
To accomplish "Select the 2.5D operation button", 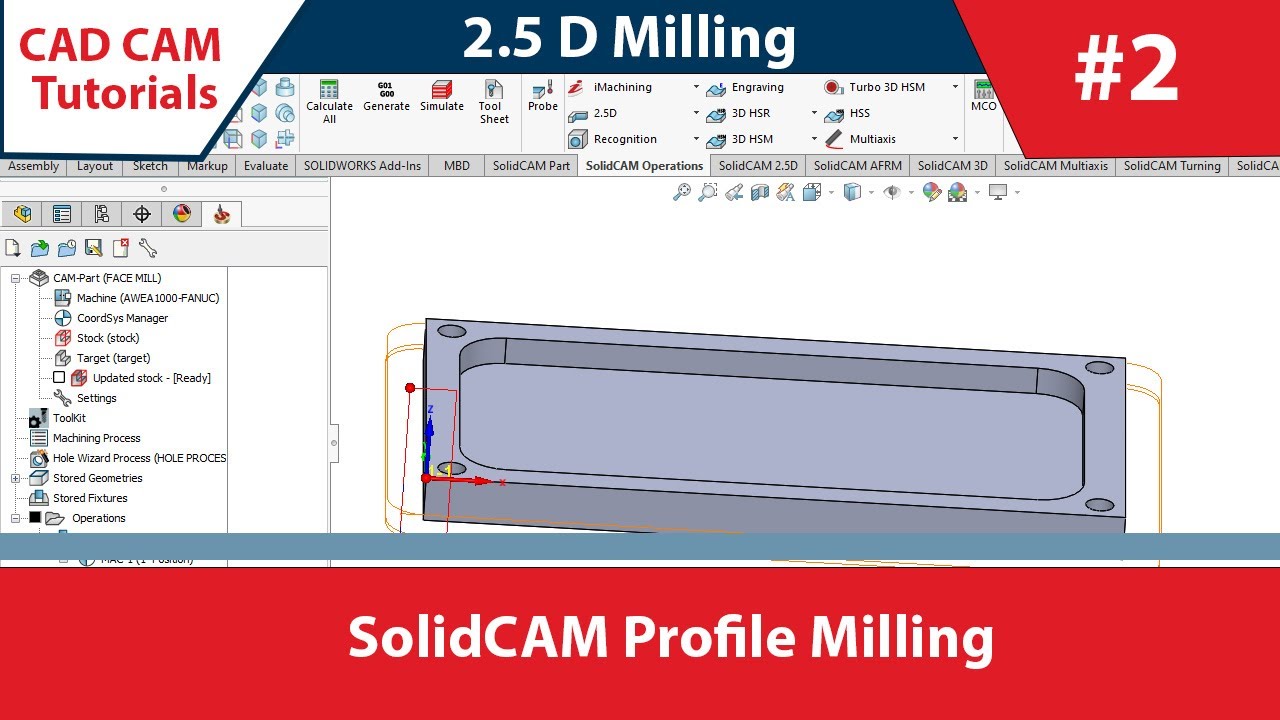I will (x=593, y=113).
